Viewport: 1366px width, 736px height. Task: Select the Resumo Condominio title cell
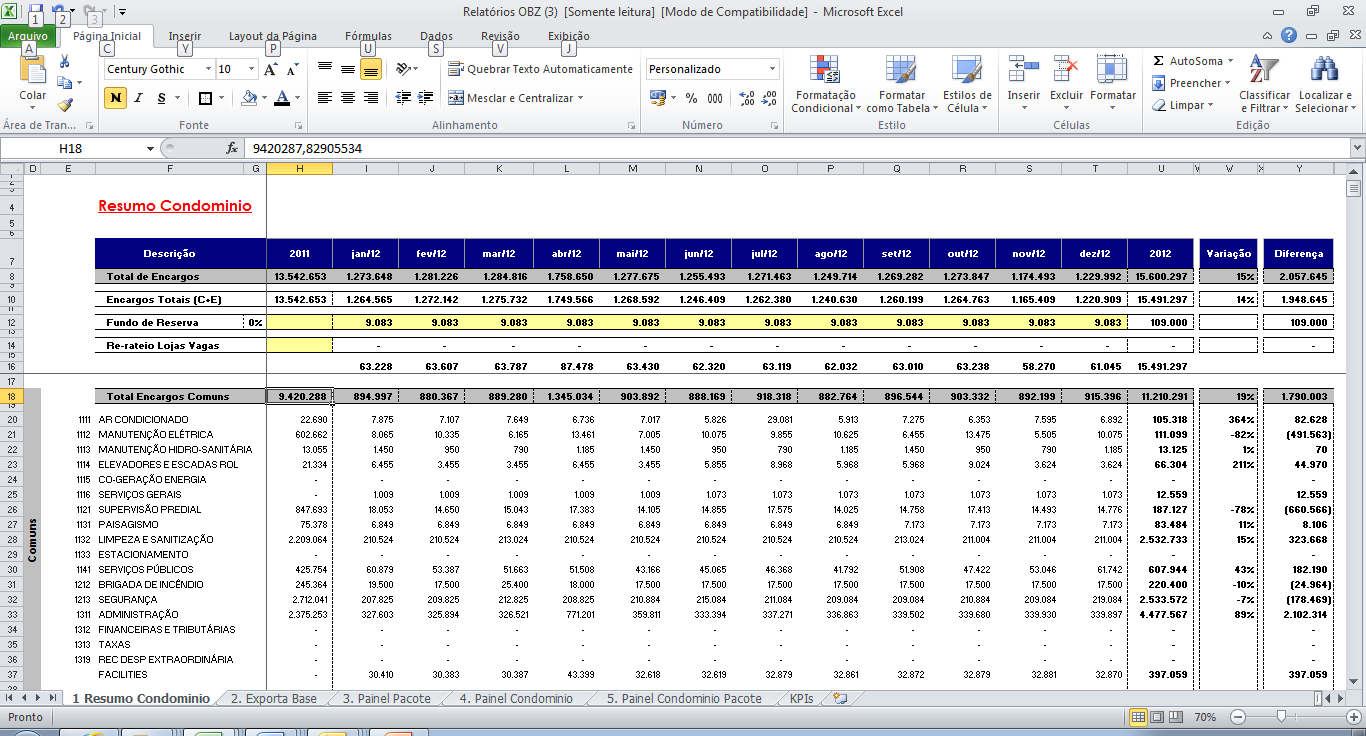tap(175, 207)
